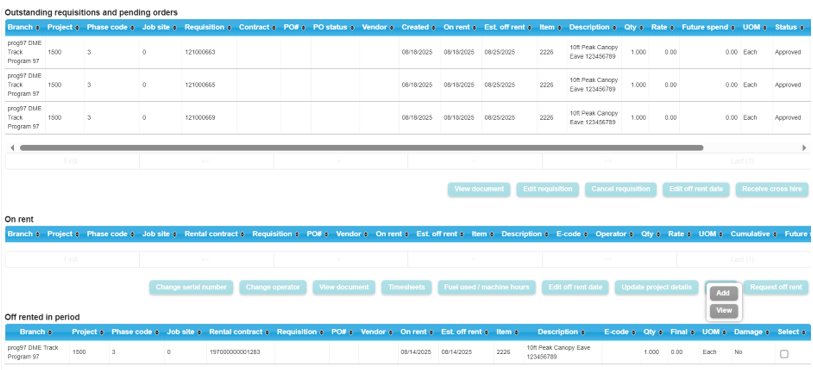Click the Final column sort icon
The image size is (813, 370).
point(692,332)
